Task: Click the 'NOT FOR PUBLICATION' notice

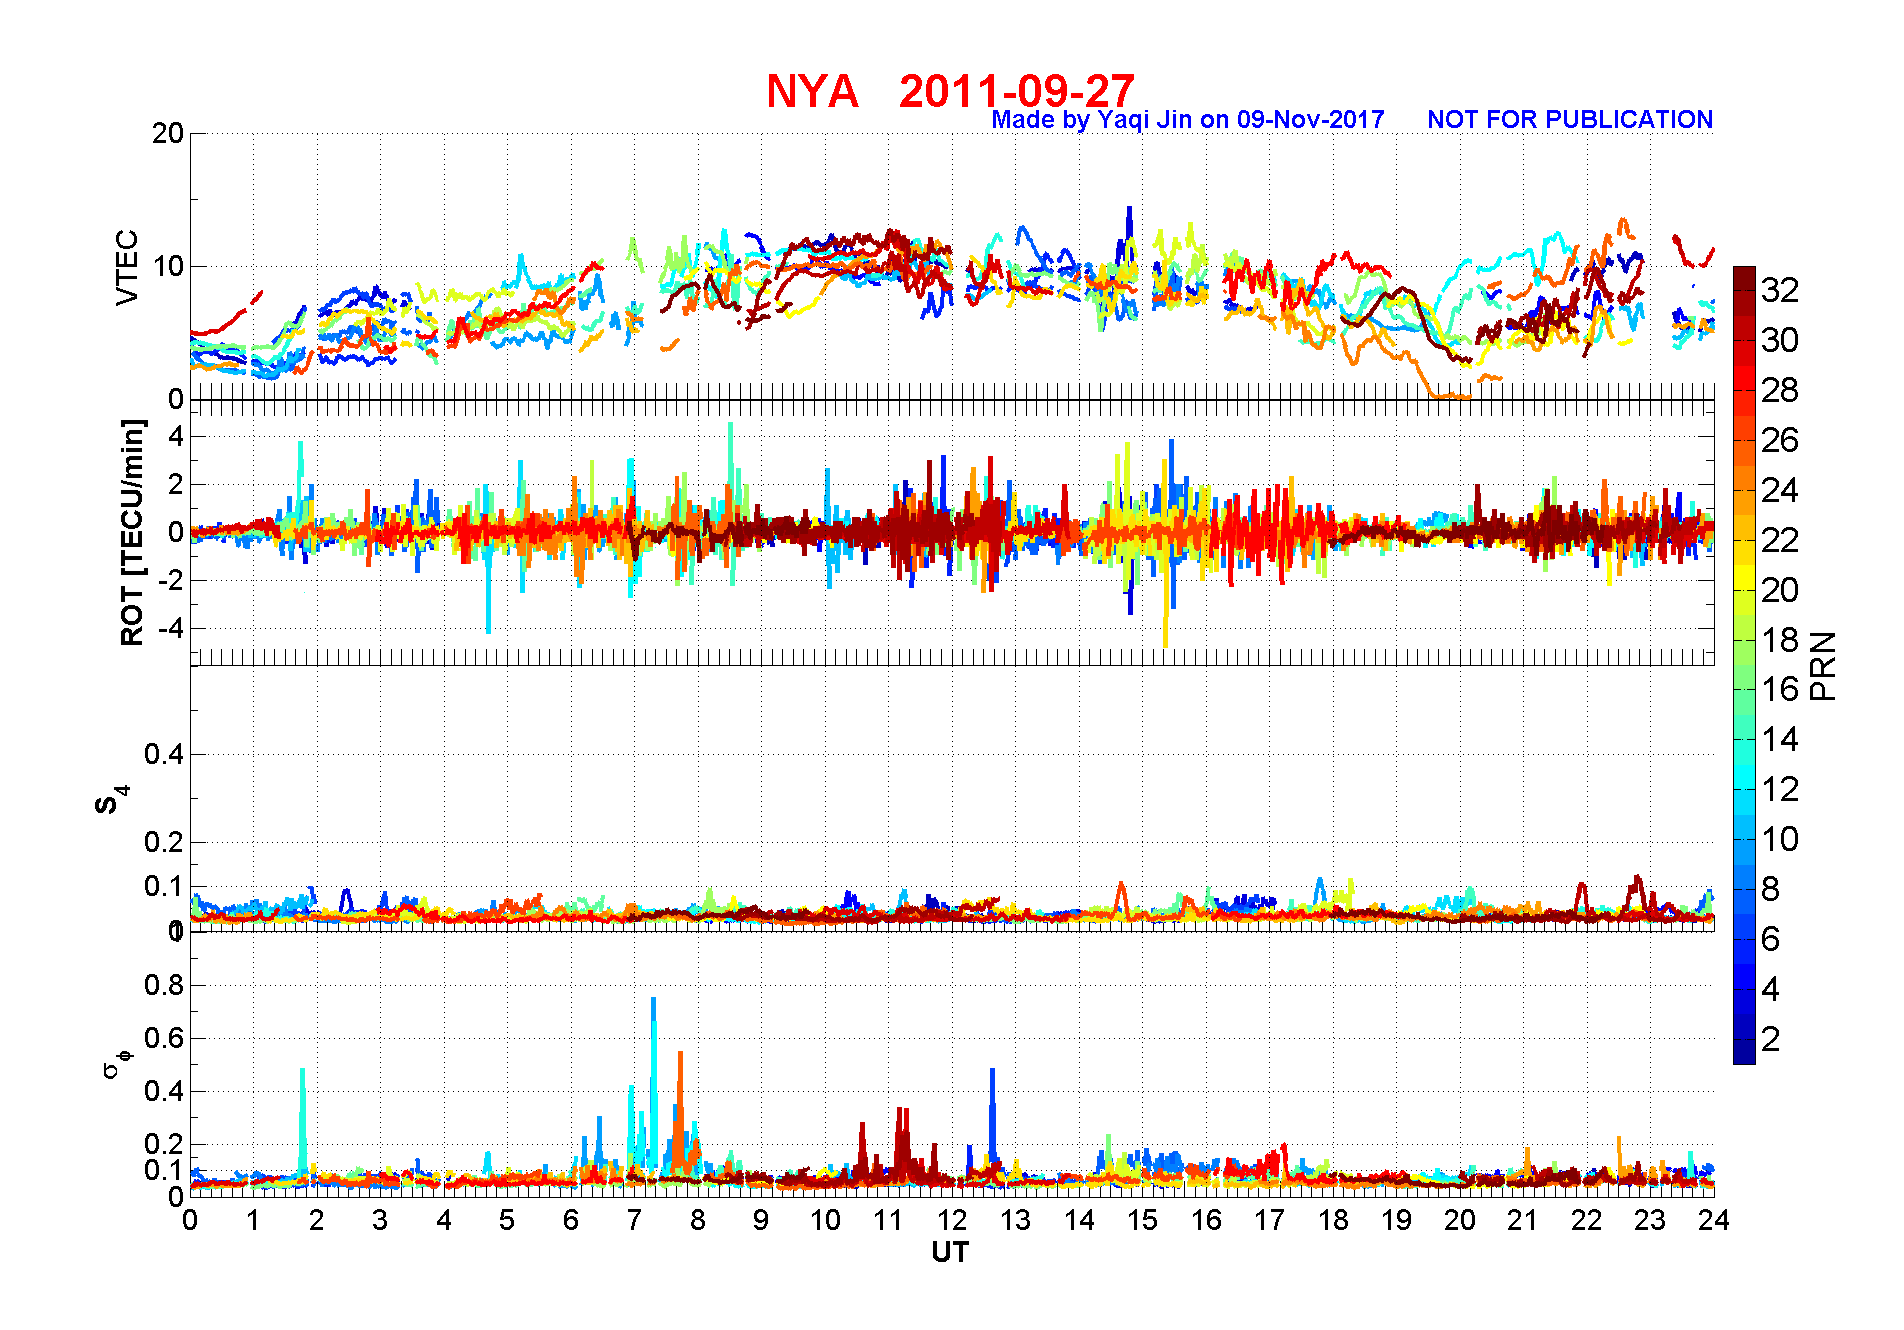Action: (1569, 120)
